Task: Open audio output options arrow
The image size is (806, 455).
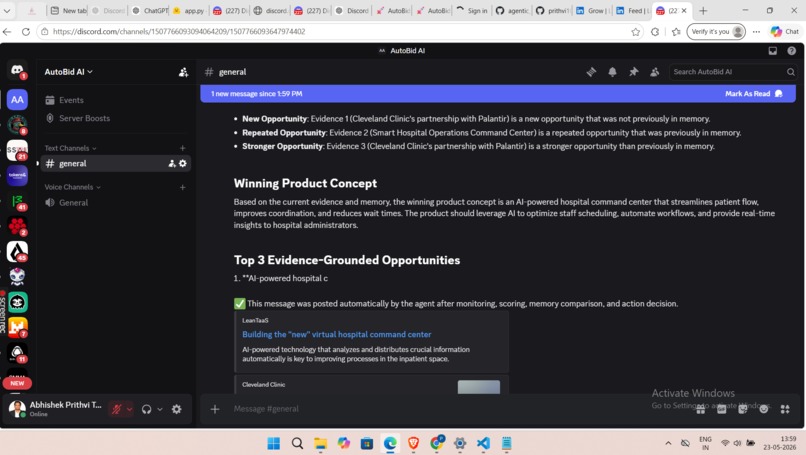Action: point(160,409)
